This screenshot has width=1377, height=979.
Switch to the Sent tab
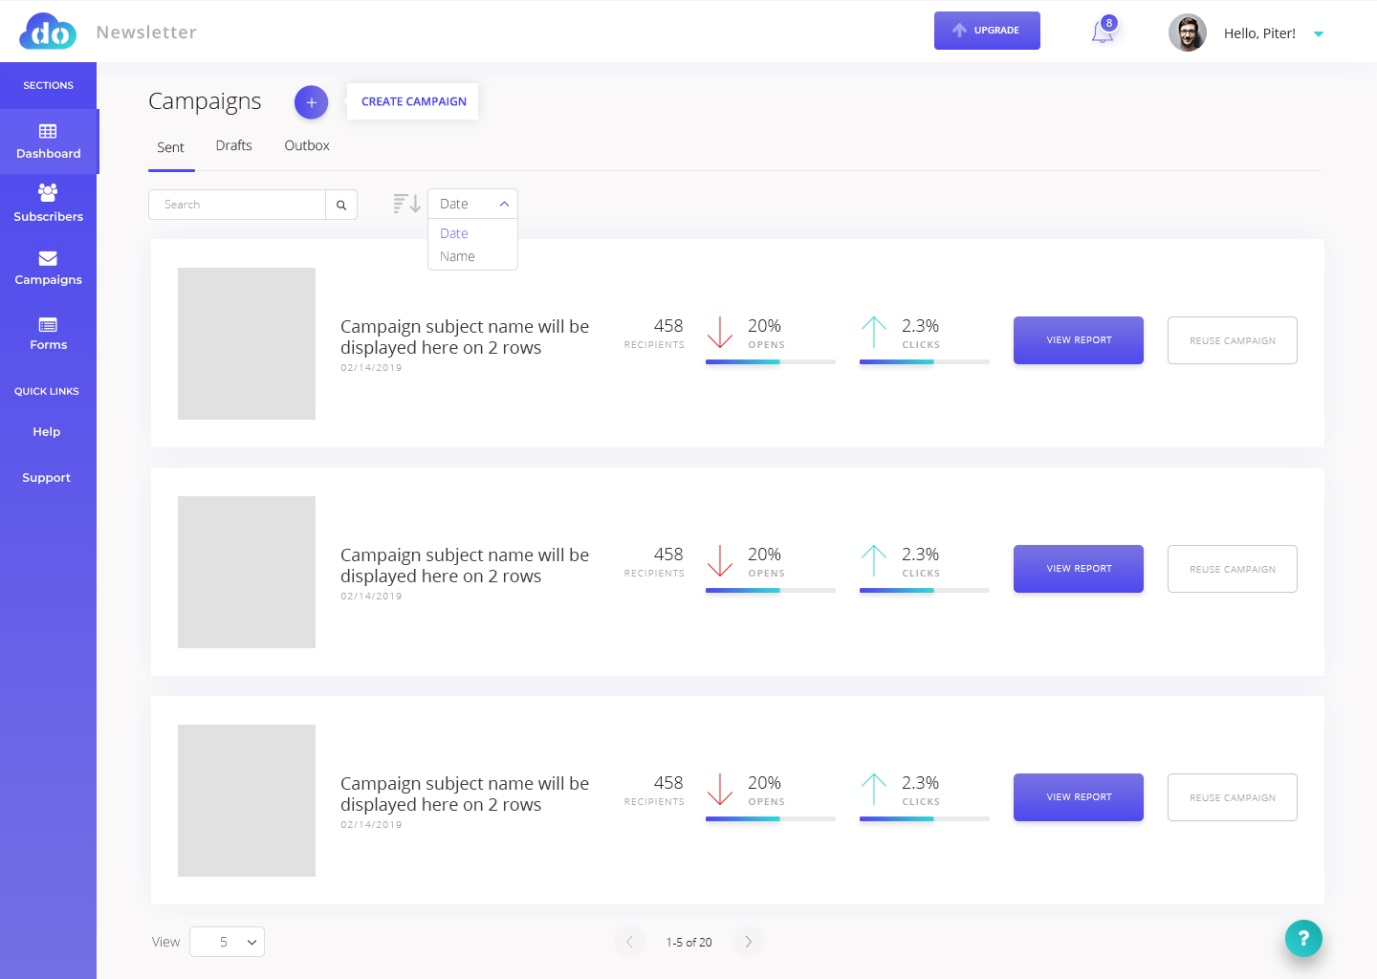pos(170,148)
